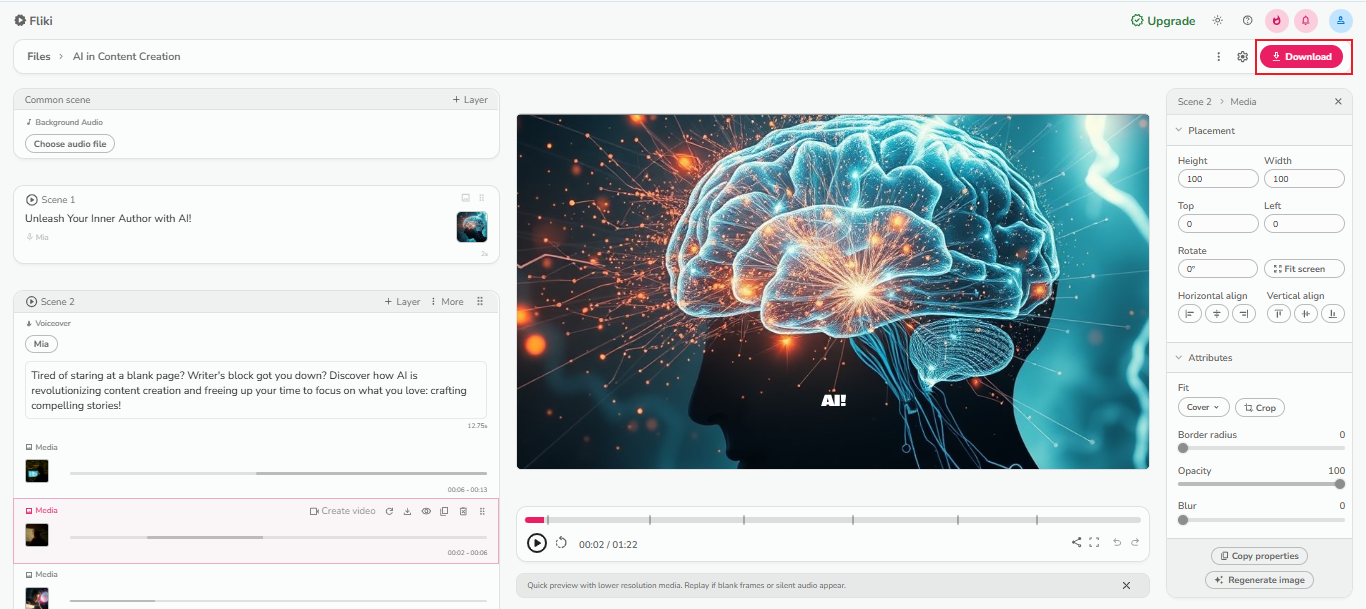Viewport: 1366px width, 609px height.
Task: Click the Upgrade link
Action: (x=1162, y=21)
